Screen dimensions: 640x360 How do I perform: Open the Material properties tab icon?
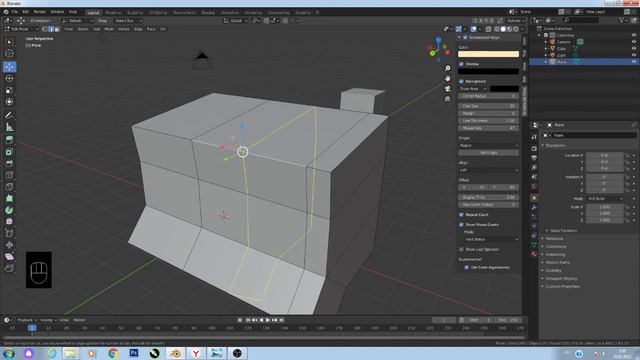tap(534, 254)
